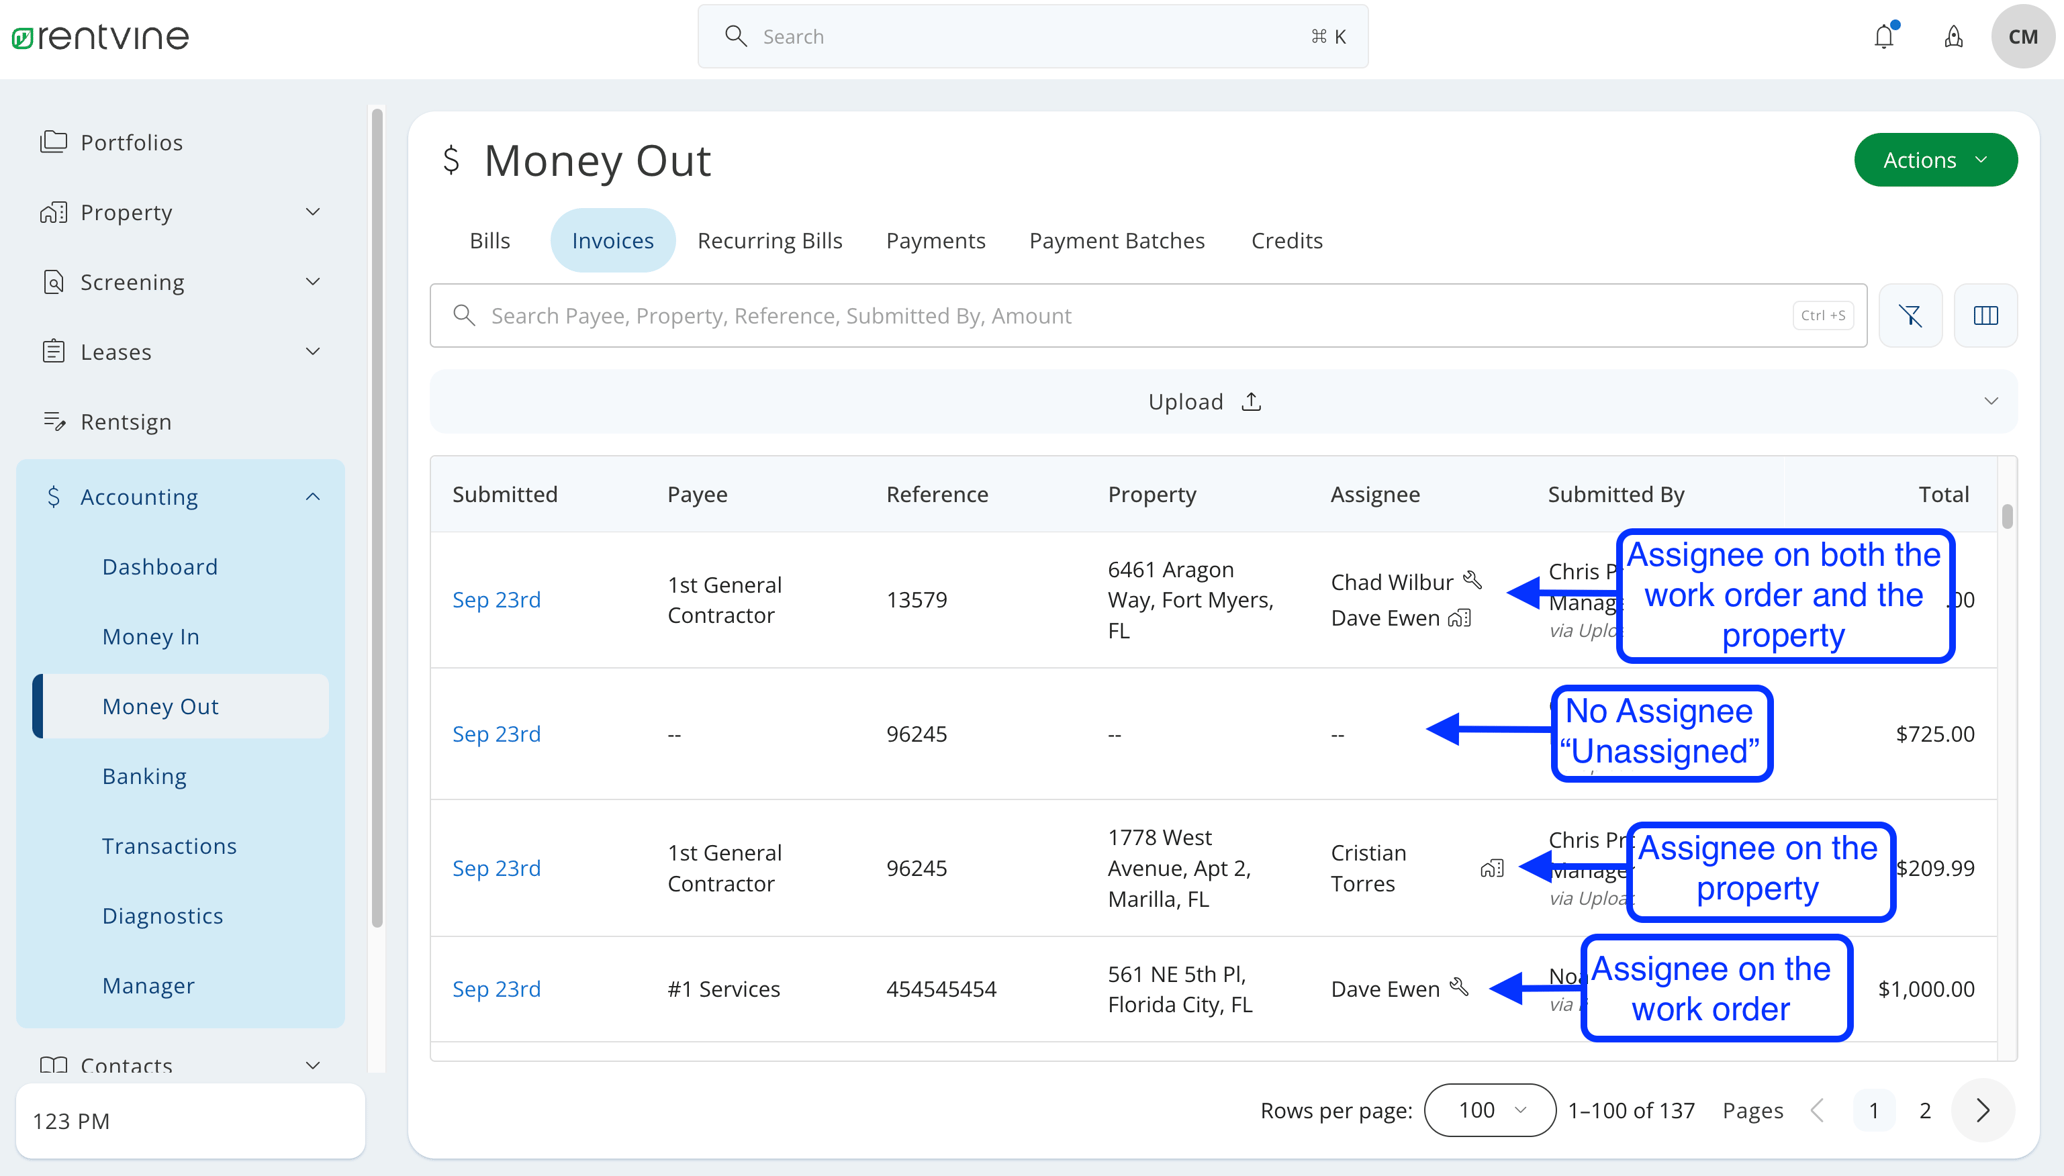The width and height of the screenshot is (2064, 1176).
Task: Open the Actions menu
Action: coord(1934,159)
